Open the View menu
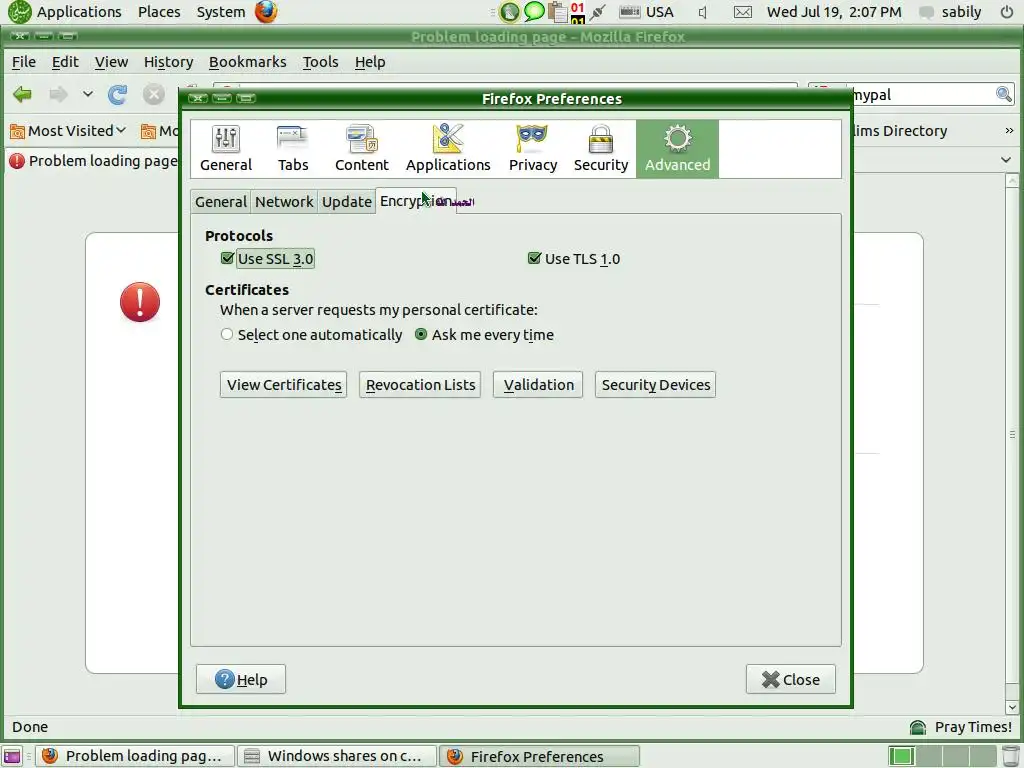 pos(111,62)
